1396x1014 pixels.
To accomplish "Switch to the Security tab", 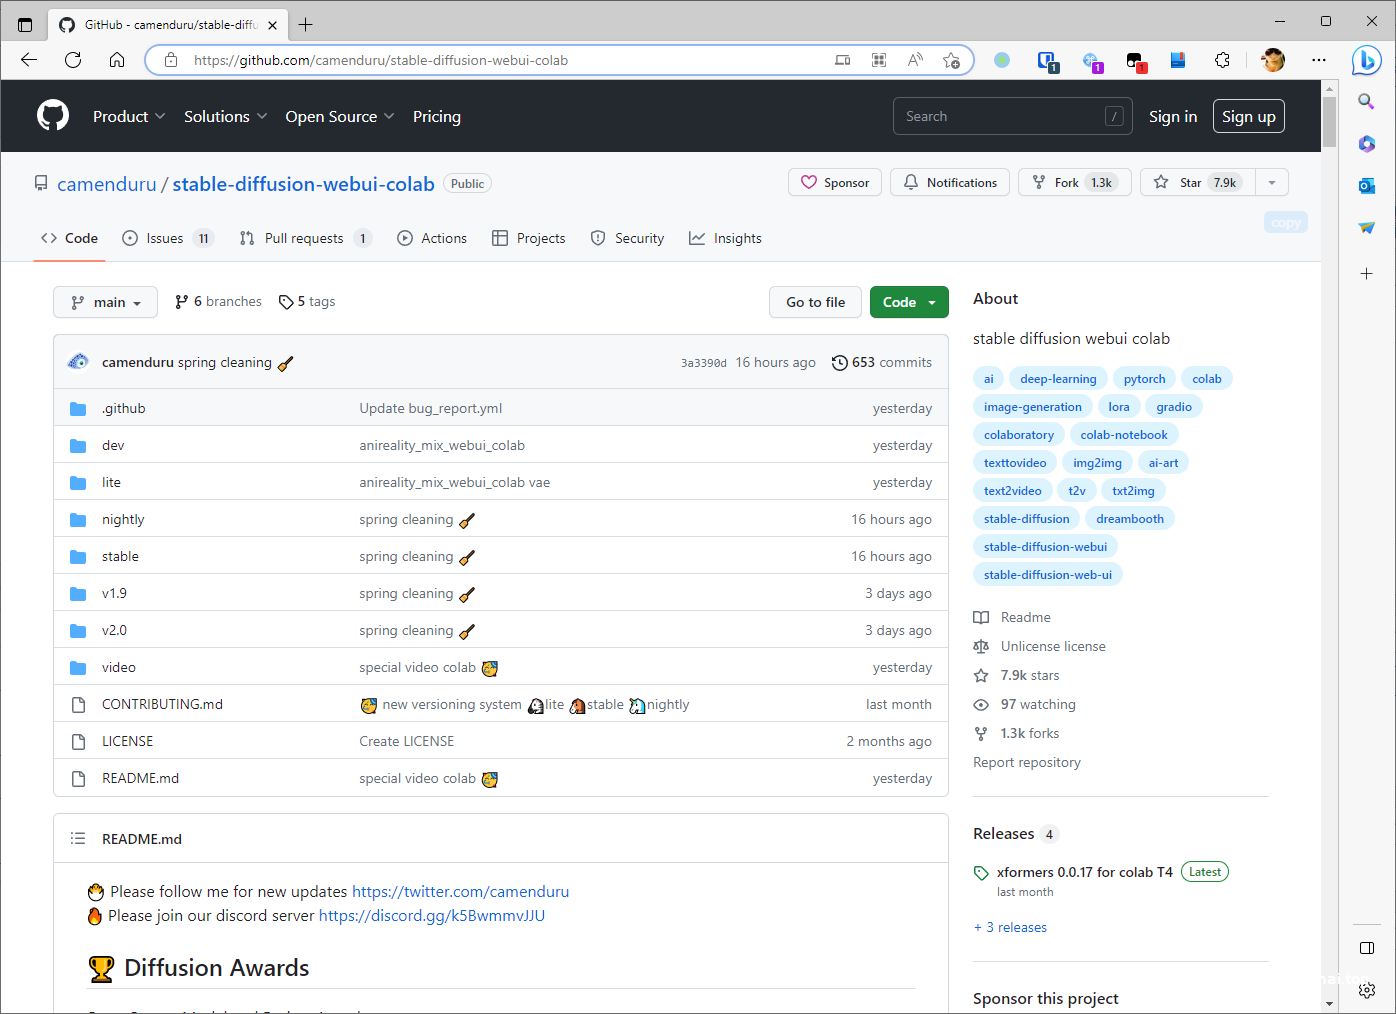I will coord(627,238).
